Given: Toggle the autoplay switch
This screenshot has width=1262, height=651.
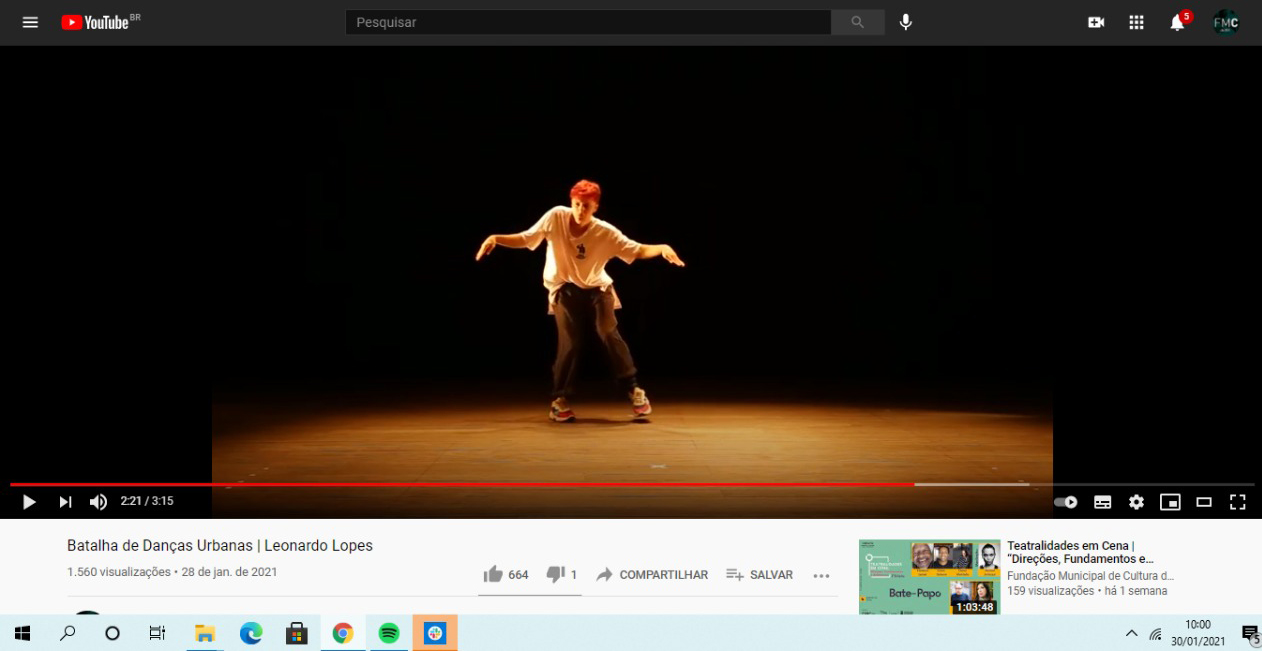Looking at the screenshot, I should (x=1066, y=502).
